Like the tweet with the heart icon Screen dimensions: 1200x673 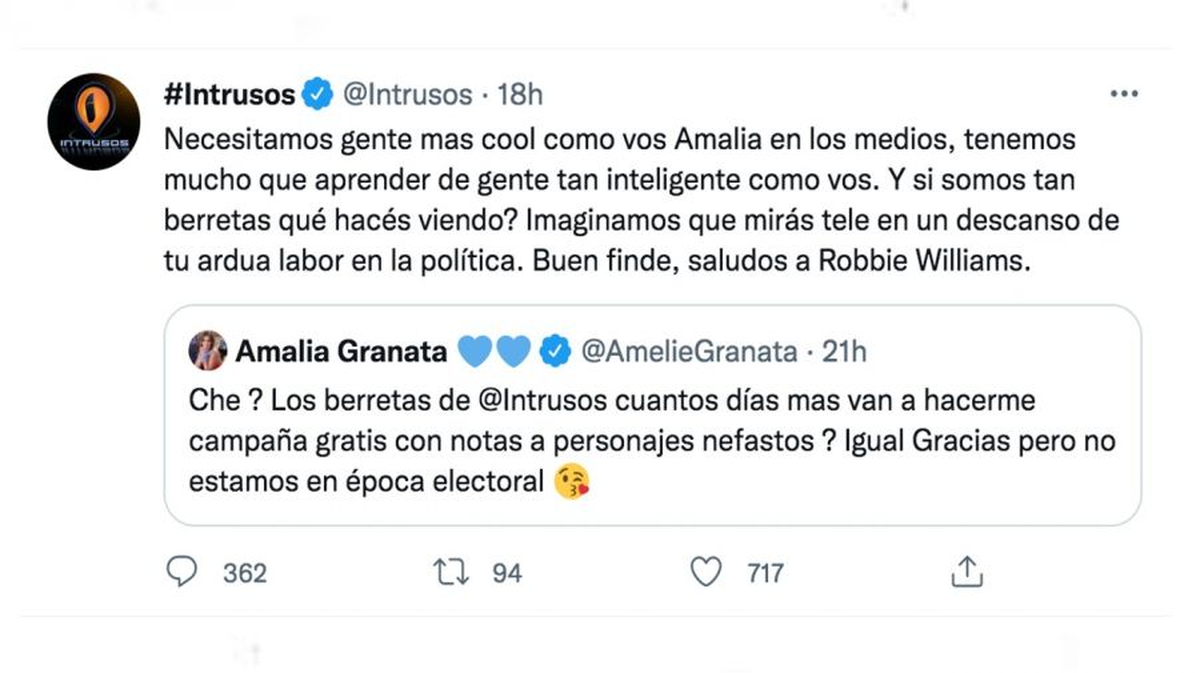707,572
